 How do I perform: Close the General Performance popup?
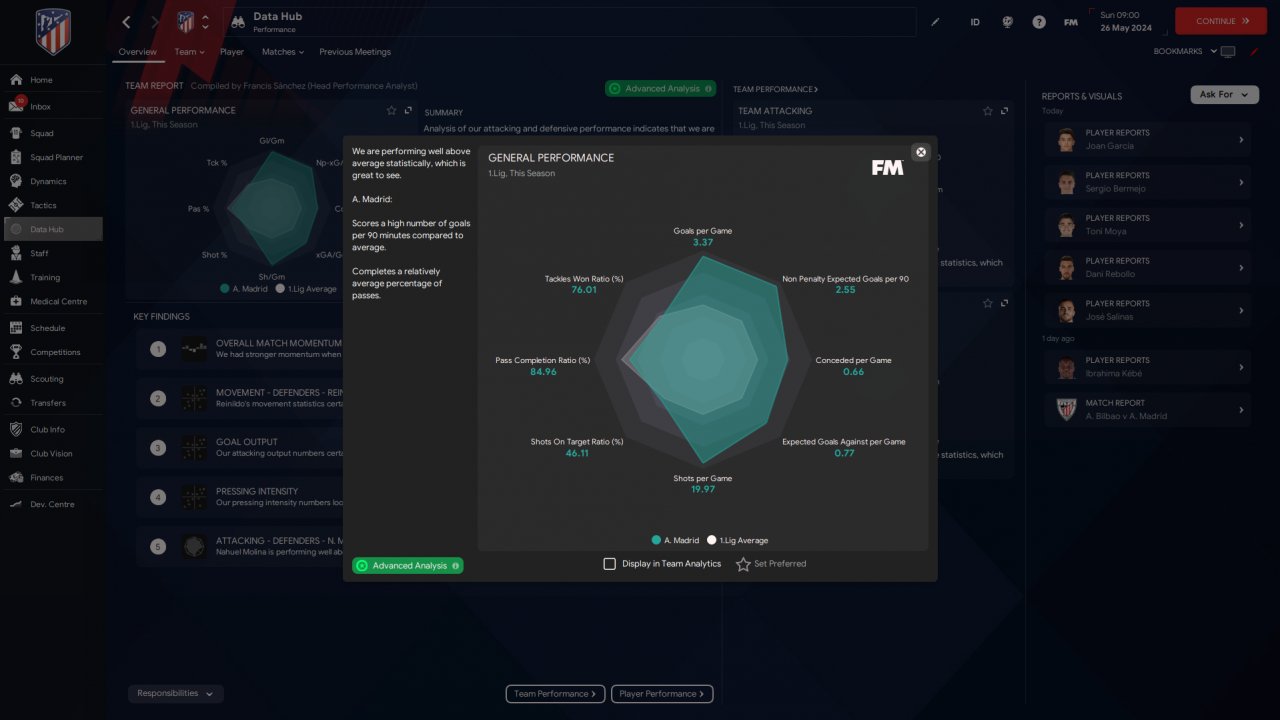click(x=921, y=152)
